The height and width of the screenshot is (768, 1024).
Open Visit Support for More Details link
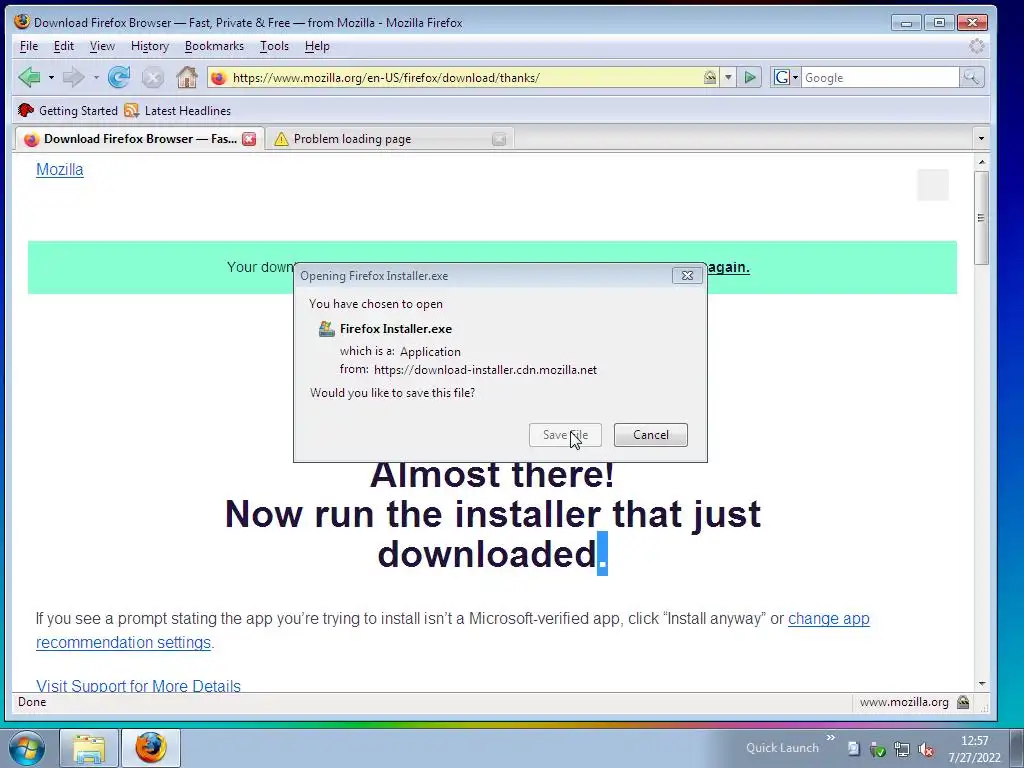pos(138,686)
